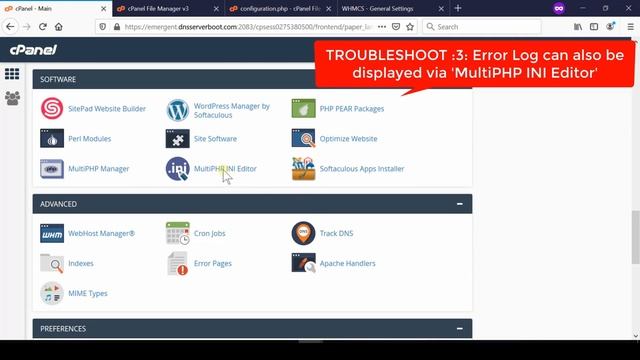Click the Cron Jobs calendar icon
The image size is (640, 360).
pyautogui.click(x=178, y=233)
